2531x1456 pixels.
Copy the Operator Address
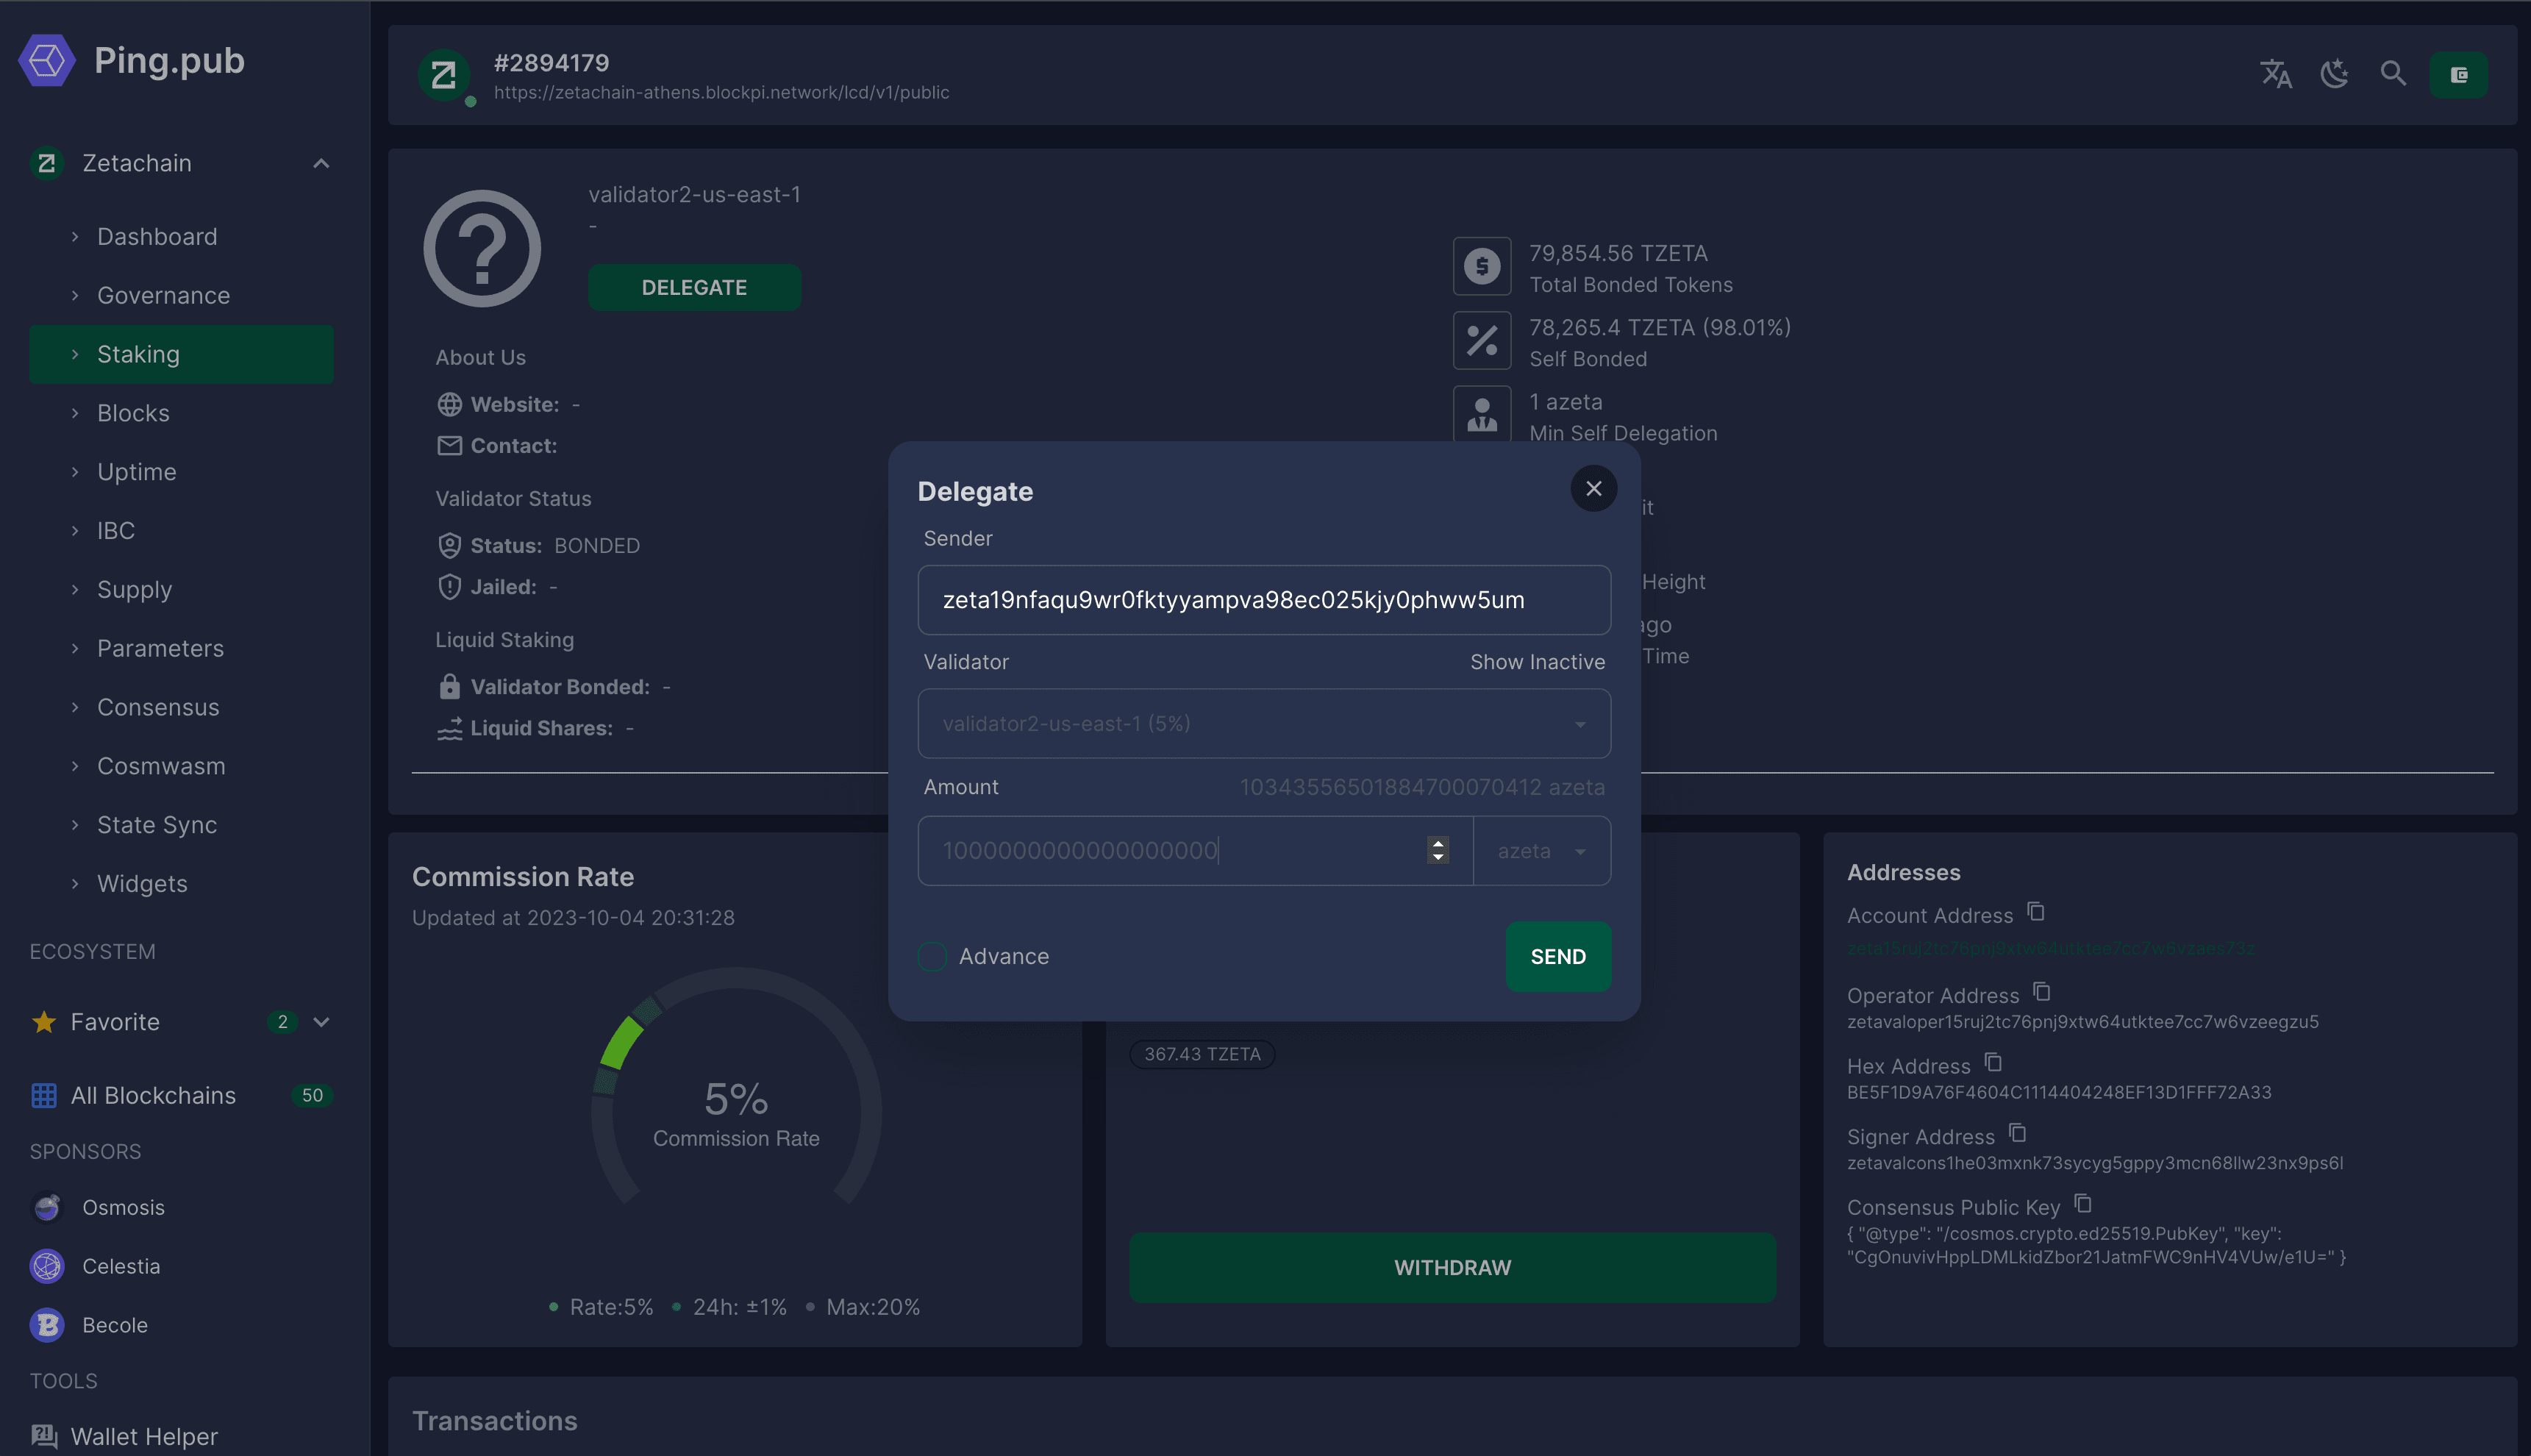tap(2042, 992)
